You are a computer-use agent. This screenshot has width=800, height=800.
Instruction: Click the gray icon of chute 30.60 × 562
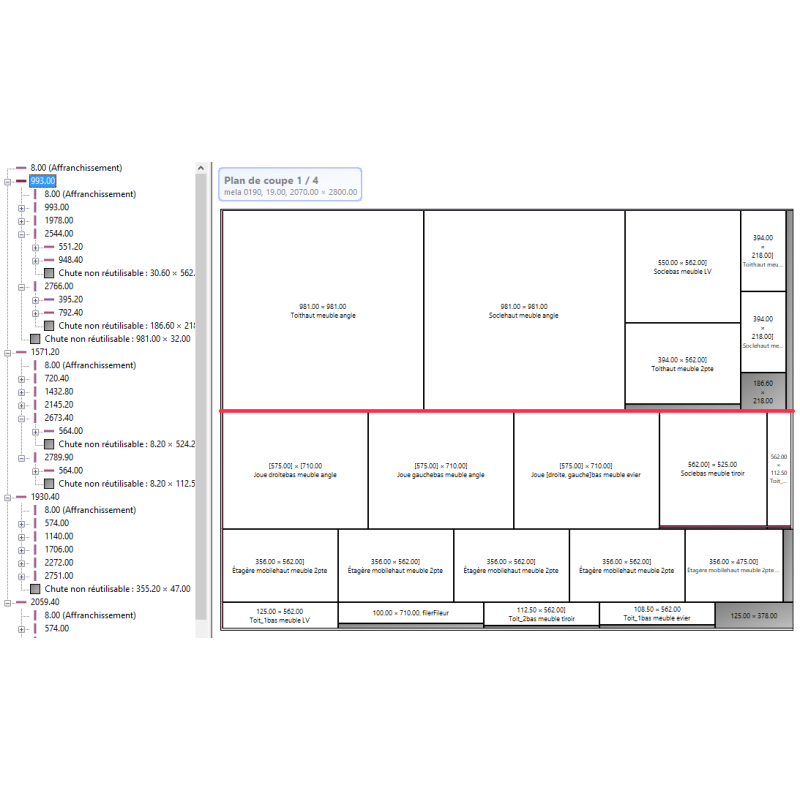coord(49,273)
